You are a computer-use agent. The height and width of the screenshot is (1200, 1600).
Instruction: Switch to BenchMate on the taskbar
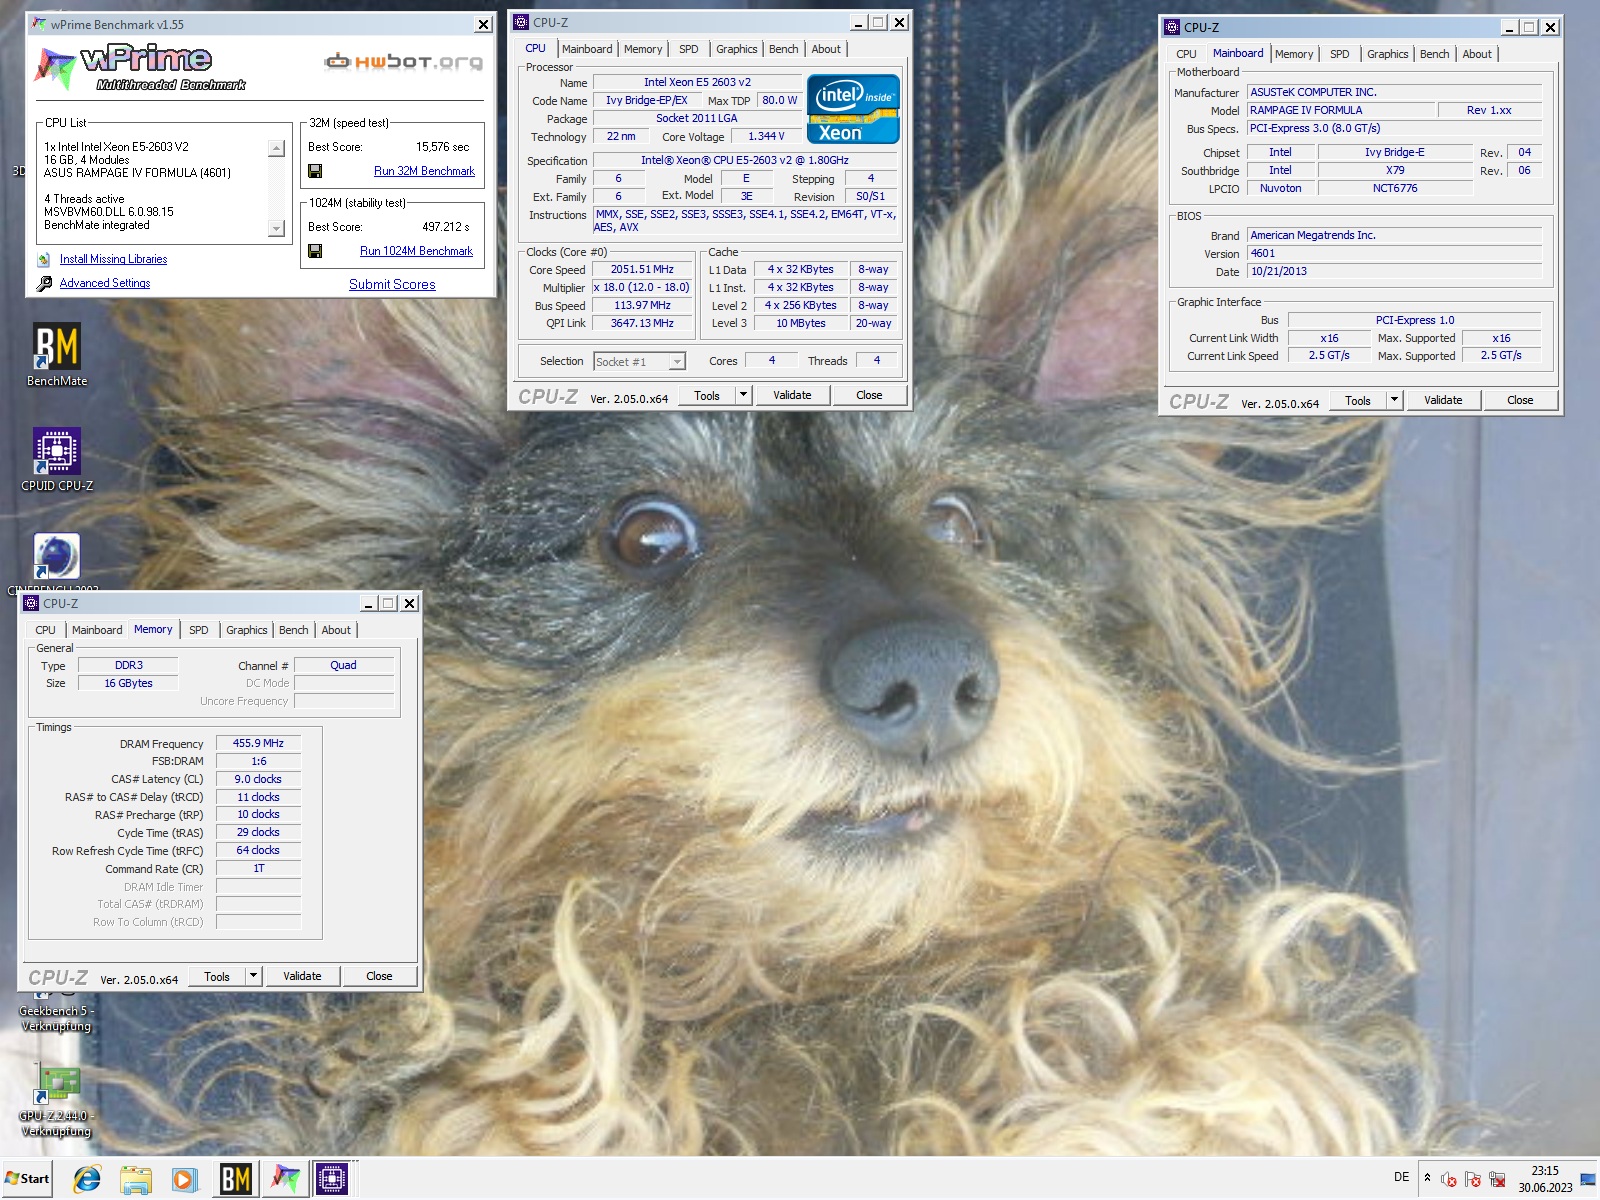[x=235, y=1179]
